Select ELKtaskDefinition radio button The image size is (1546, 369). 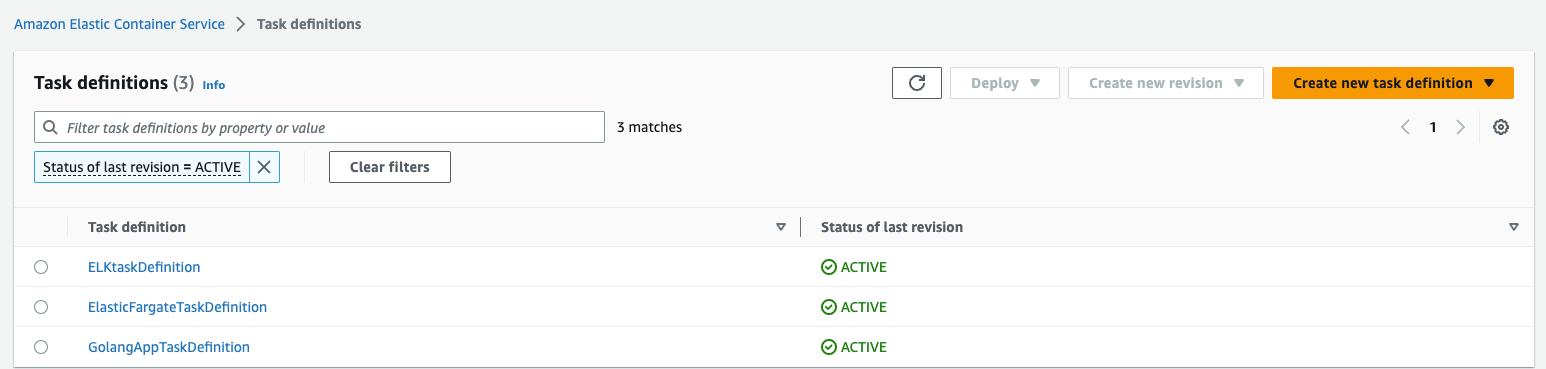[41, 267]
